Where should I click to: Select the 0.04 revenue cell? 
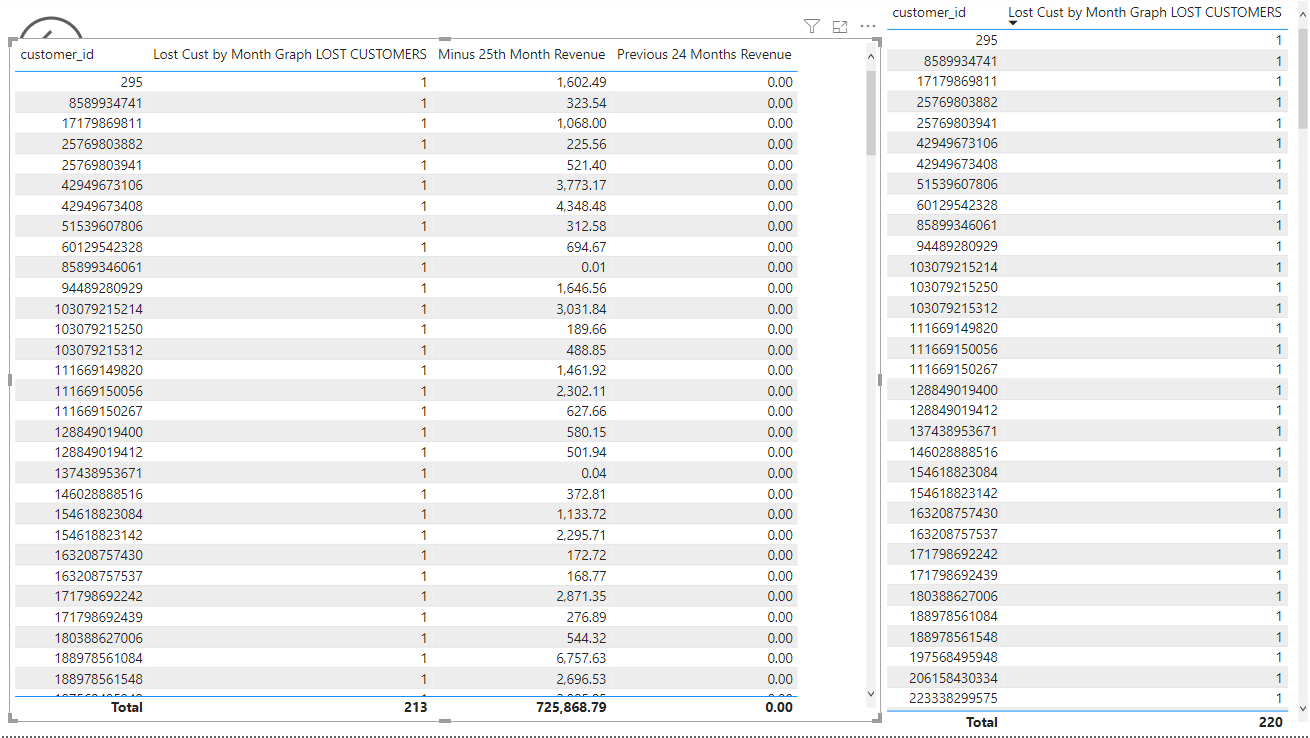tap(592, 473)
